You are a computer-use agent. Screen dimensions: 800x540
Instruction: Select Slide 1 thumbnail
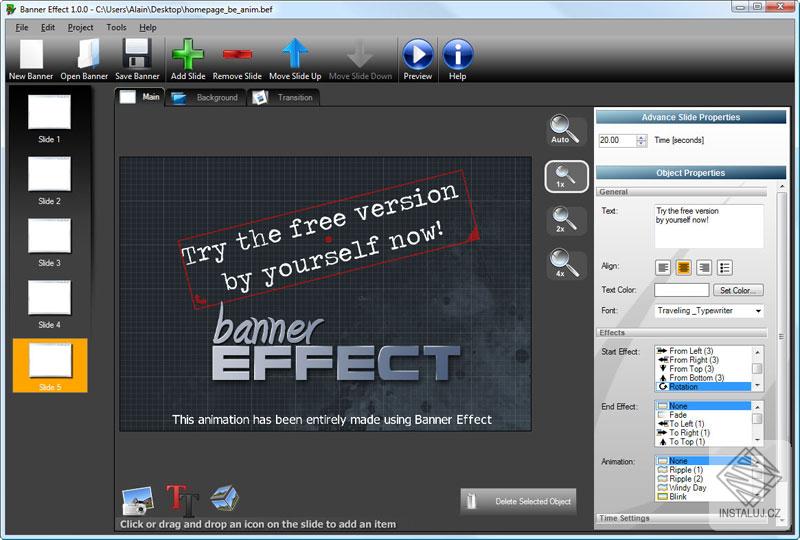(49, 118)
